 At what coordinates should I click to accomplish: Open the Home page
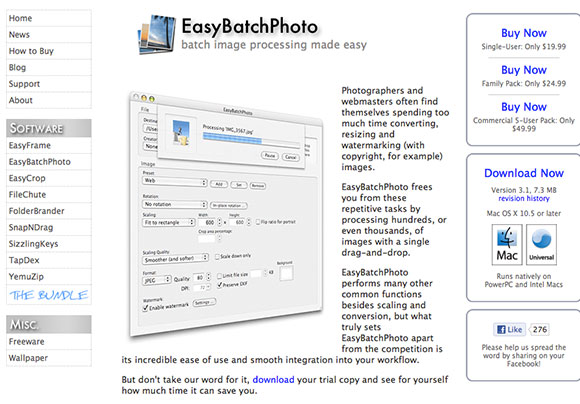[48, 18]
